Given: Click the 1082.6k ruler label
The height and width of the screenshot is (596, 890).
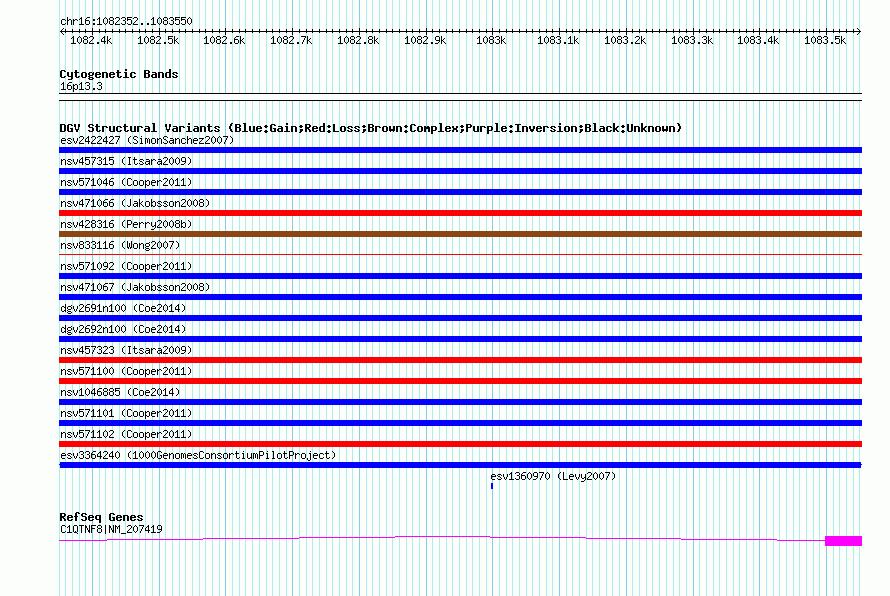Looking at the screenshot, I should (x=224, y=40).
